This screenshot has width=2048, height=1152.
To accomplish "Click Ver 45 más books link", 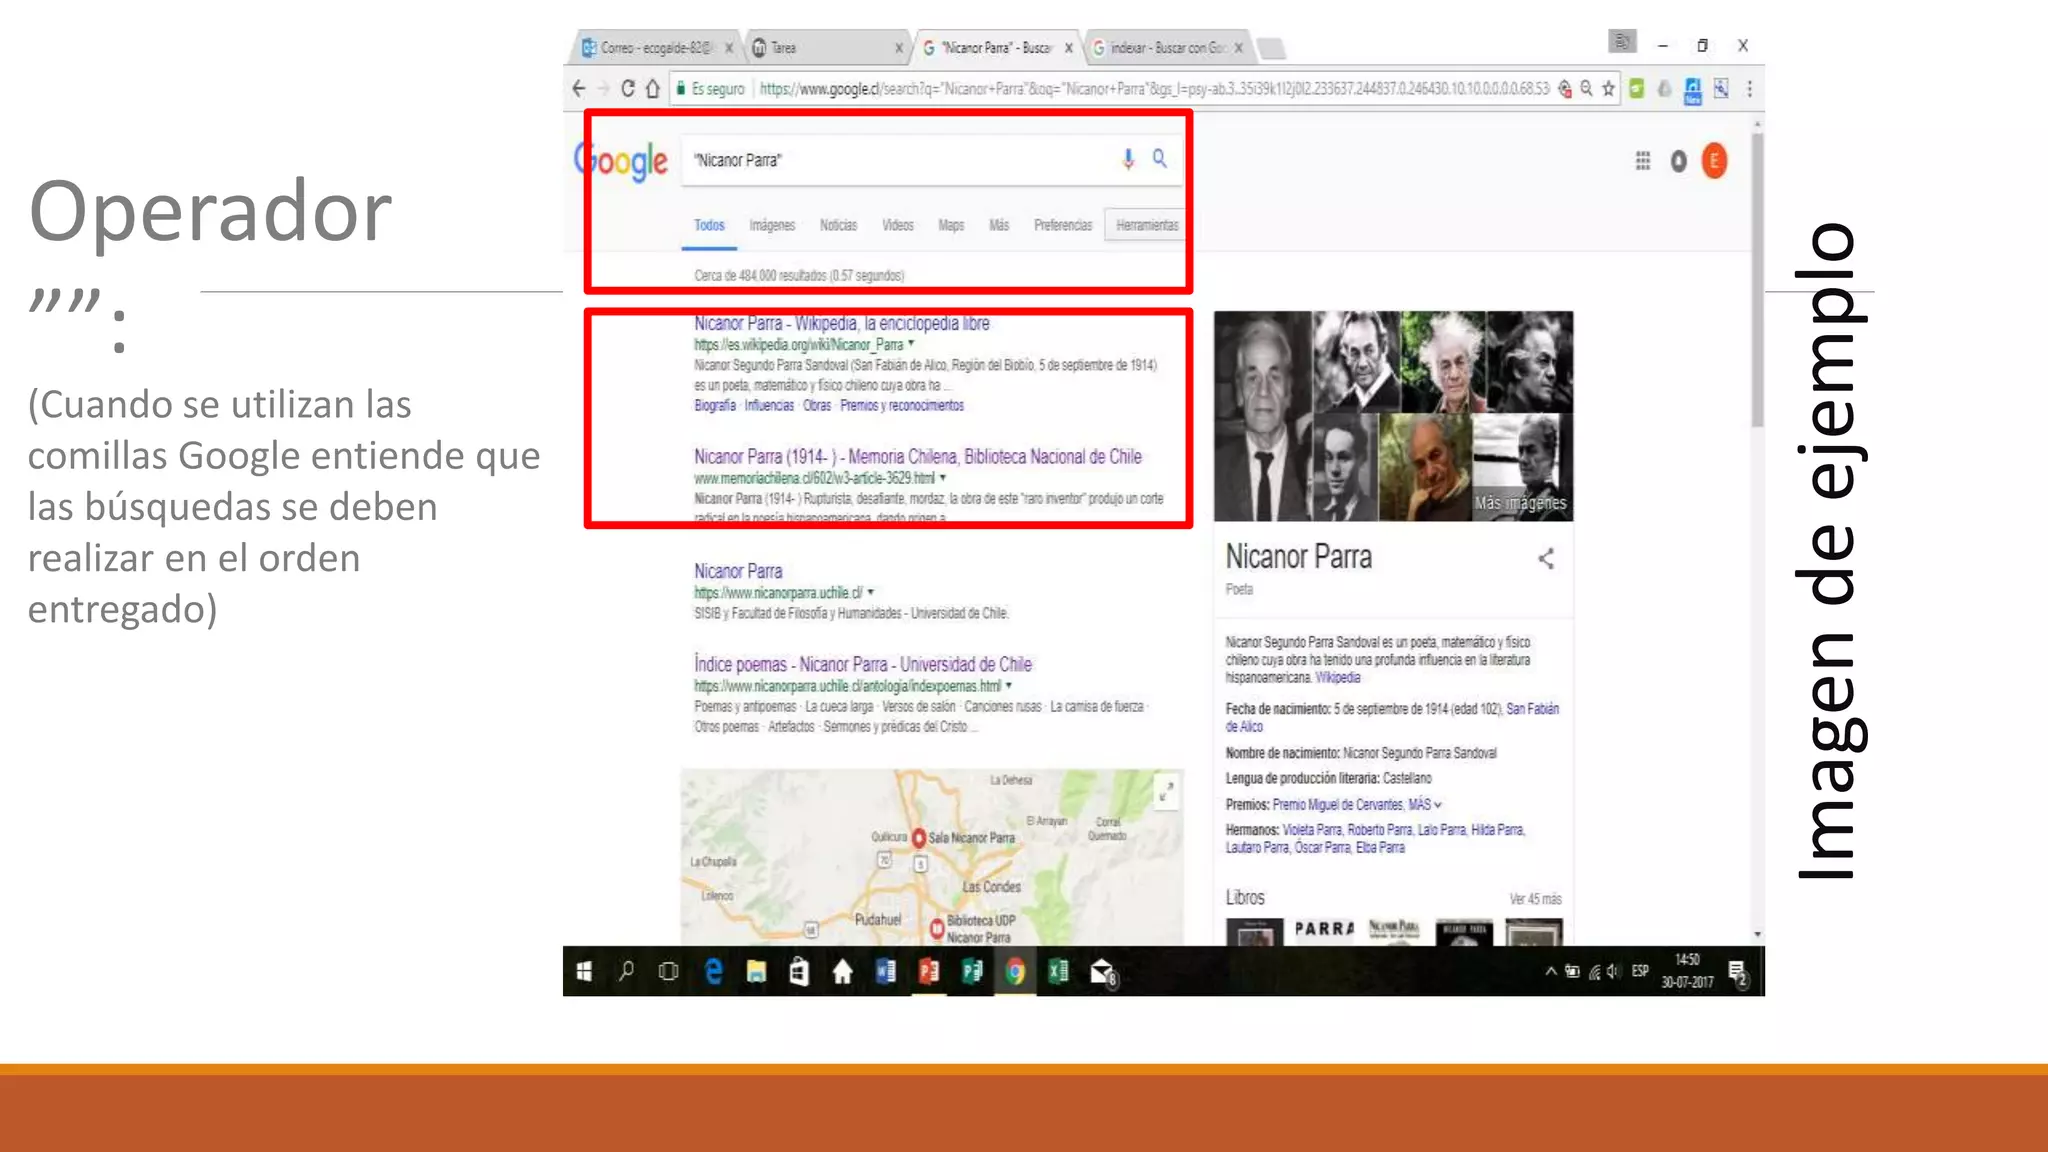I will coord(1535,898).
